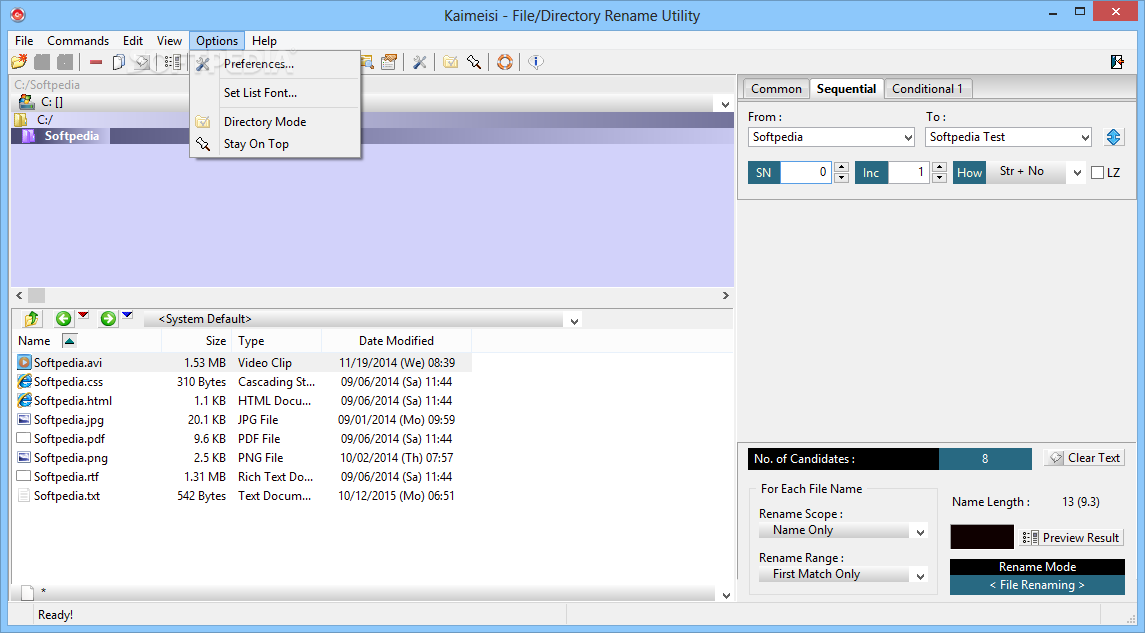Expand the drive selector C: dropdown
1145x633 pixels.
point(725,104)
